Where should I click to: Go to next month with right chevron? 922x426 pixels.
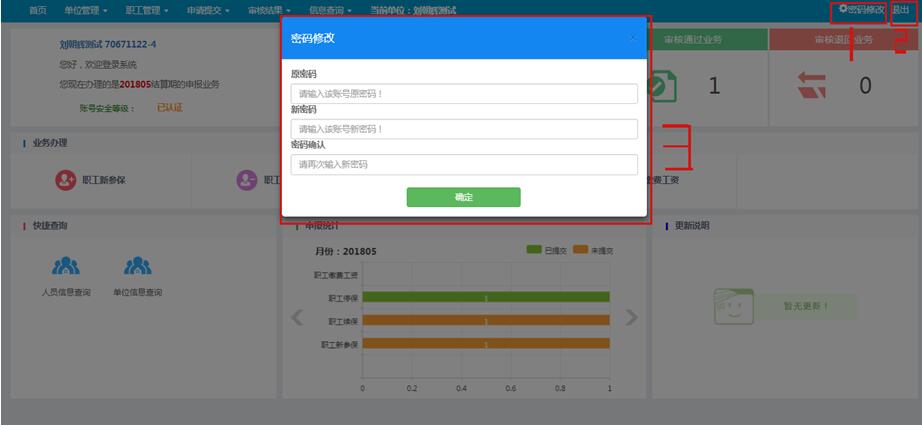[630, 317]
